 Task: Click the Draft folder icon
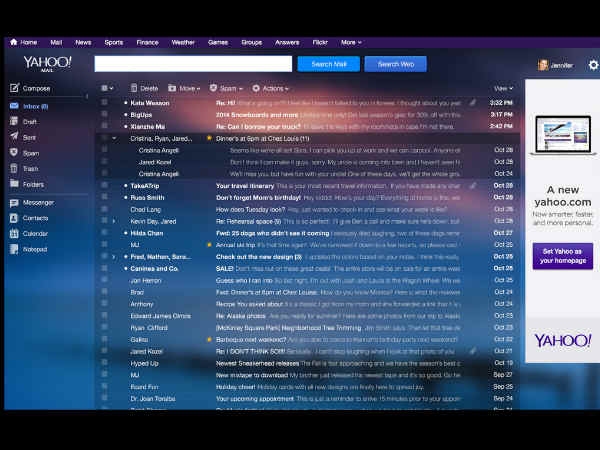(14, 122)
